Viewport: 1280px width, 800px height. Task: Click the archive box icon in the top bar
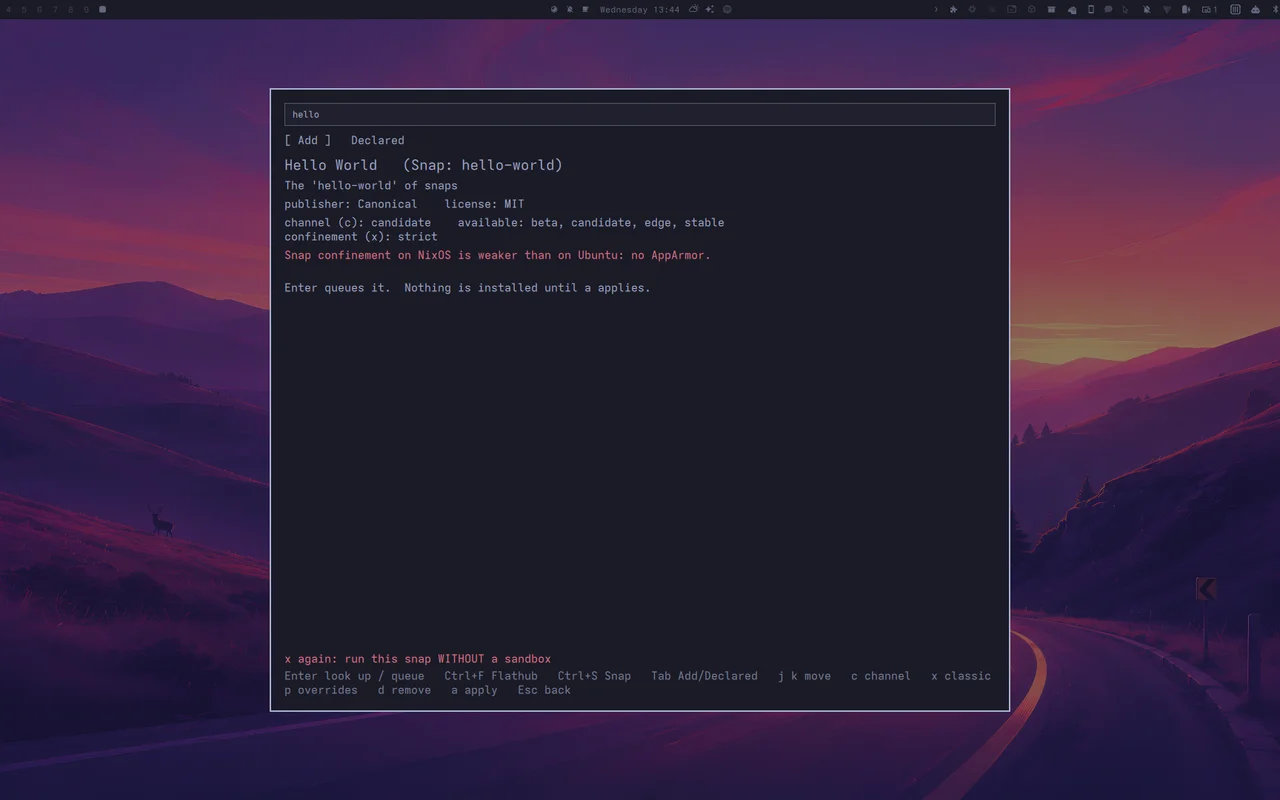tap(1051, 9)
